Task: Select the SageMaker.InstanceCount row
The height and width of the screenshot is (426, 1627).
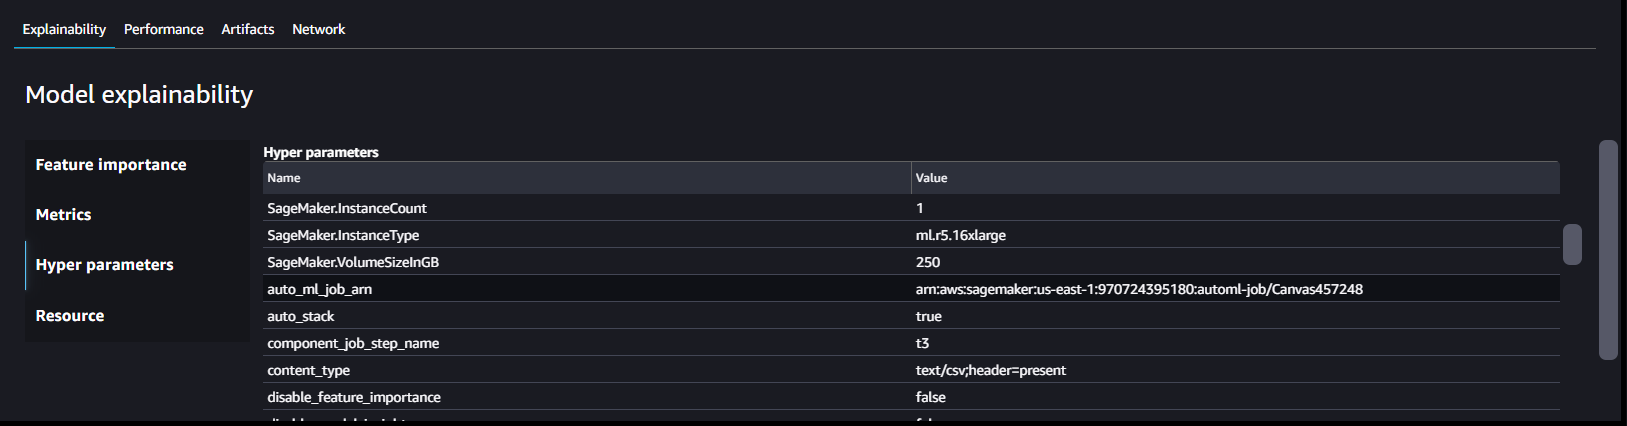Action: (x=911, y=208)
